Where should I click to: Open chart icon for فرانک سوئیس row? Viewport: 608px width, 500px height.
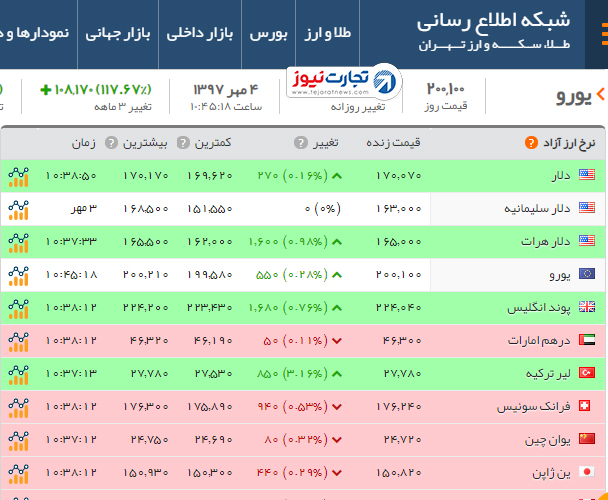click(19, 408)
